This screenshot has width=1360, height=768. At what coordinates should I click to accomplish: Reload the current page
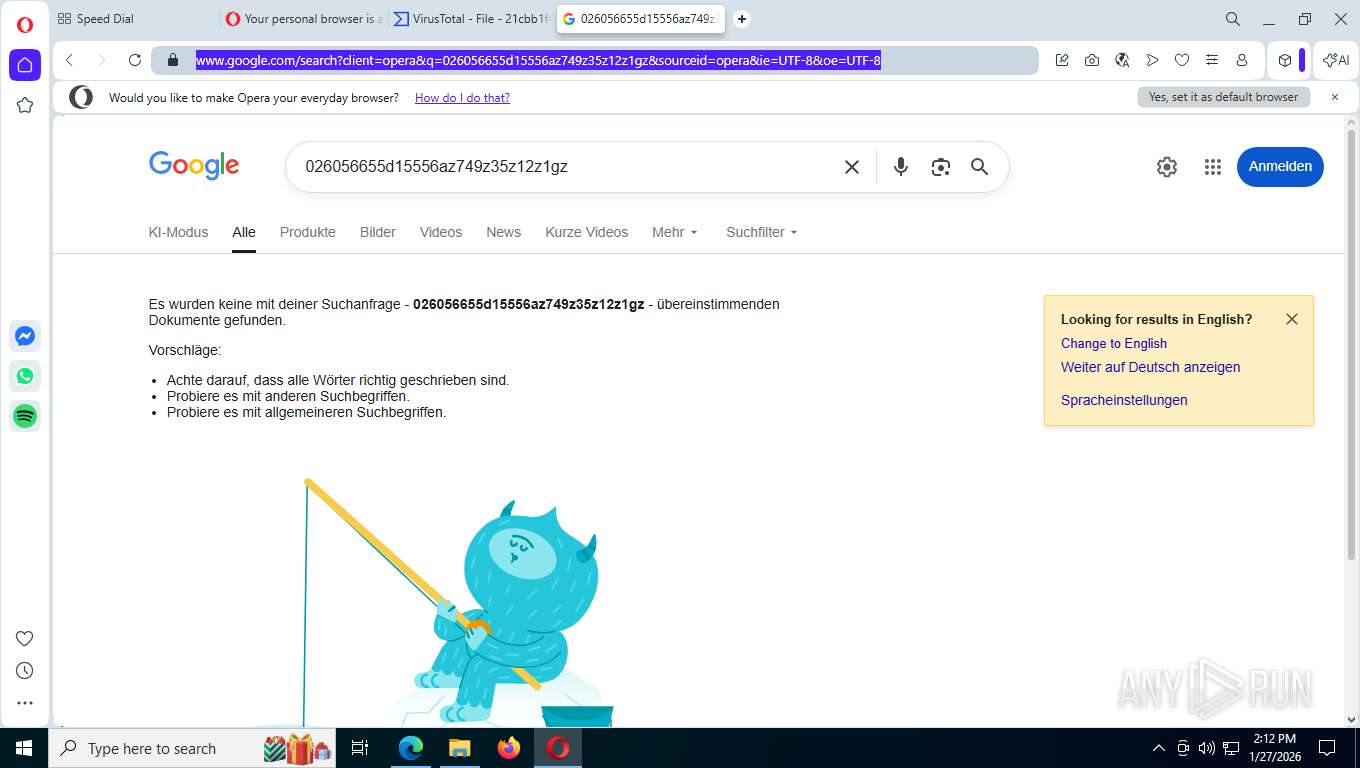pyautogui.click(x=135, y=60)
